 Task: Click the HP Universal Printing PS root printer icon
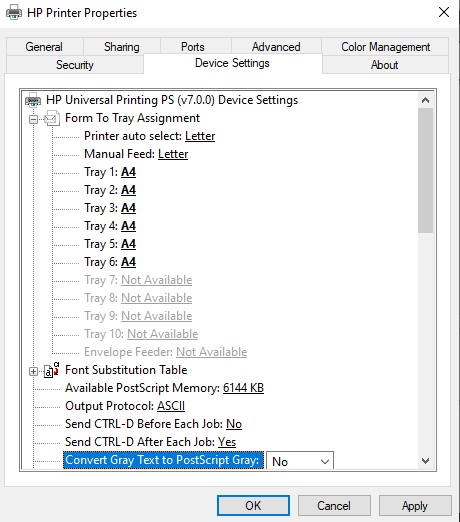click(33, 100)
